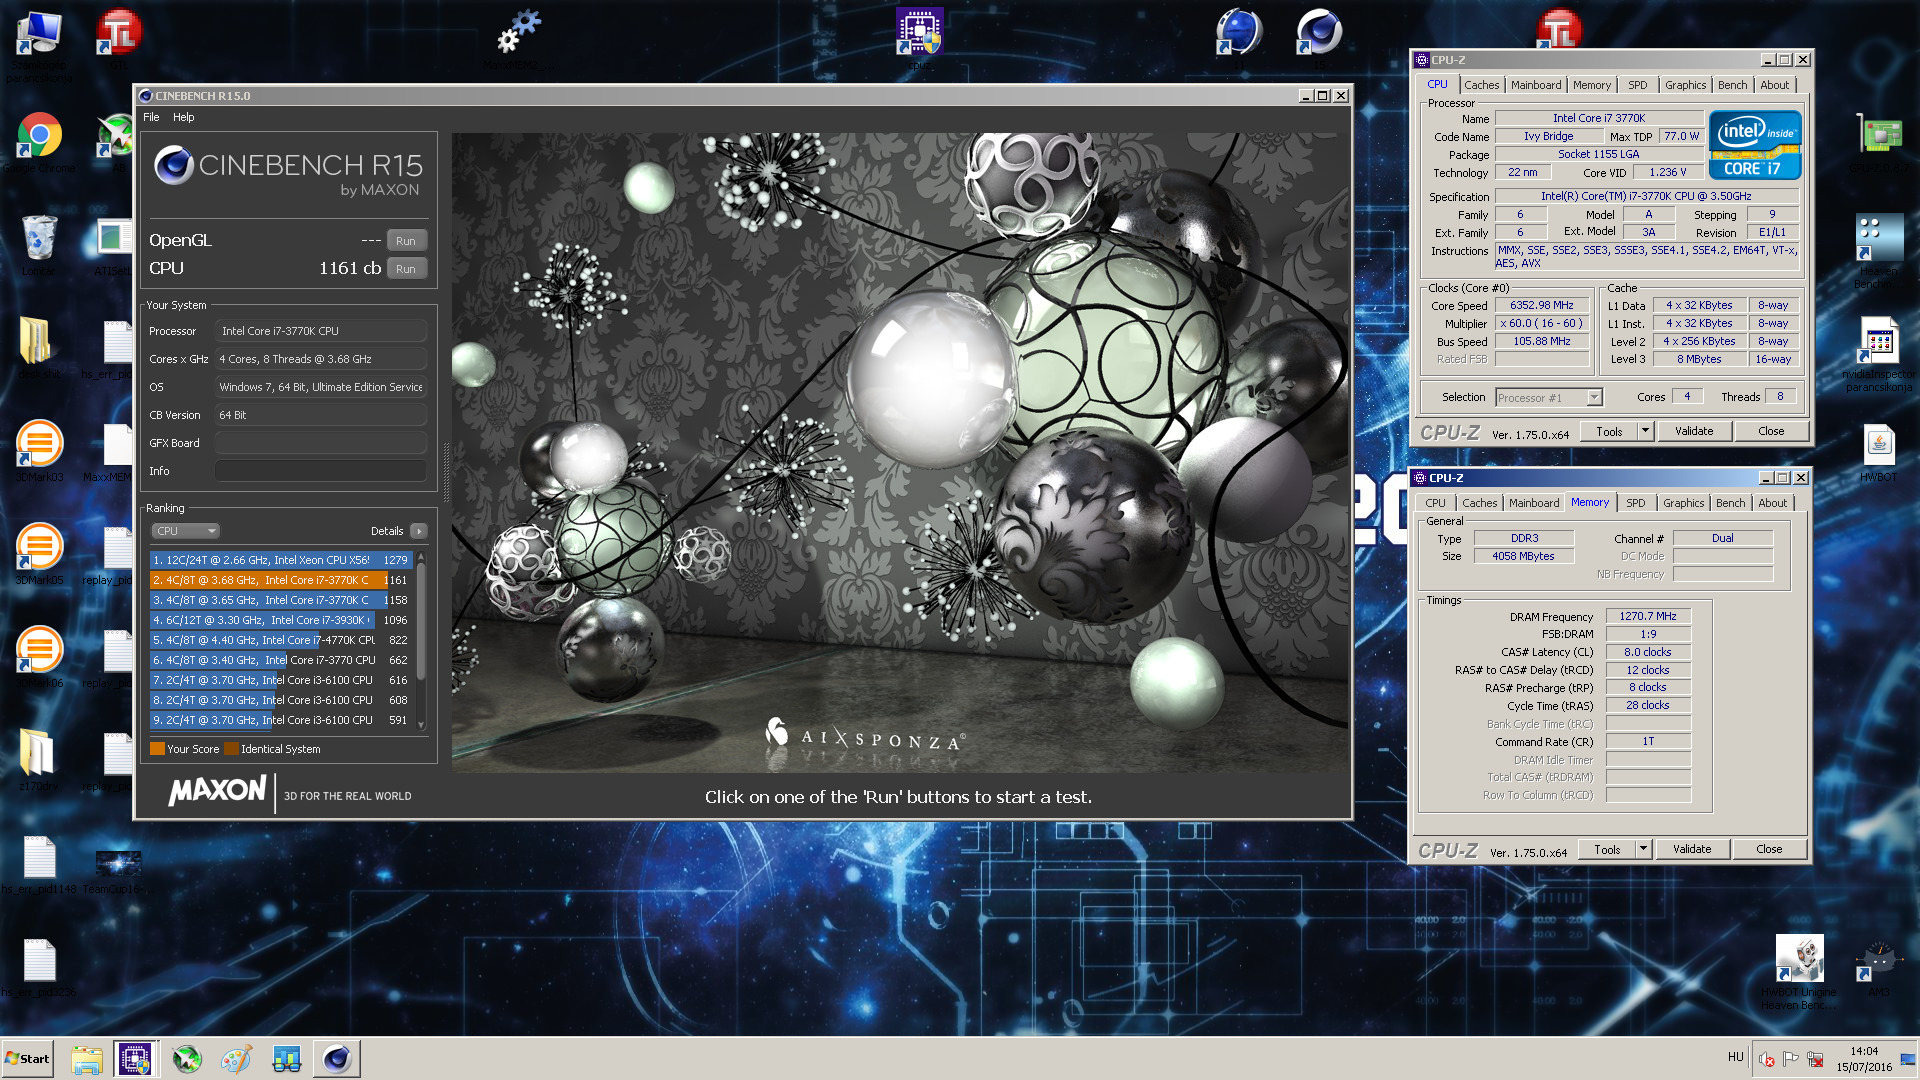Open 3DMark06 desktop shortcut
Image resolution: width=1920 pixels, height=1080 pixels.
pos(39,656)
